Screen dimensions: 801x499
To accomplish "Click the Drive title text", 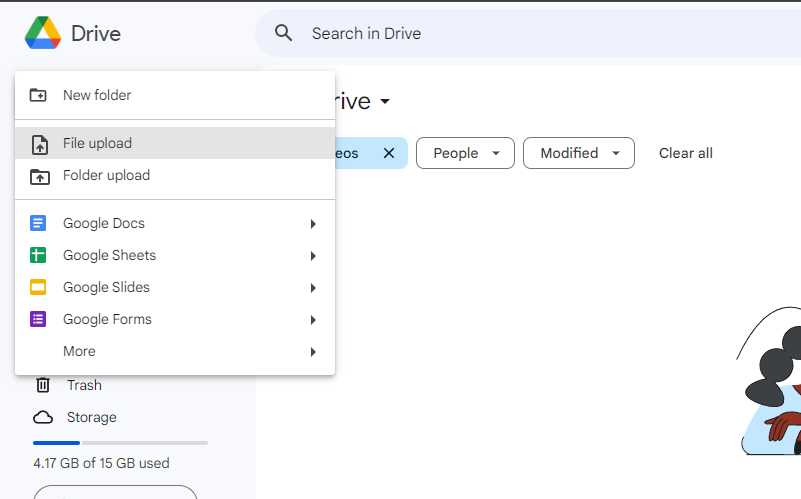I will [x=96, y=34].
